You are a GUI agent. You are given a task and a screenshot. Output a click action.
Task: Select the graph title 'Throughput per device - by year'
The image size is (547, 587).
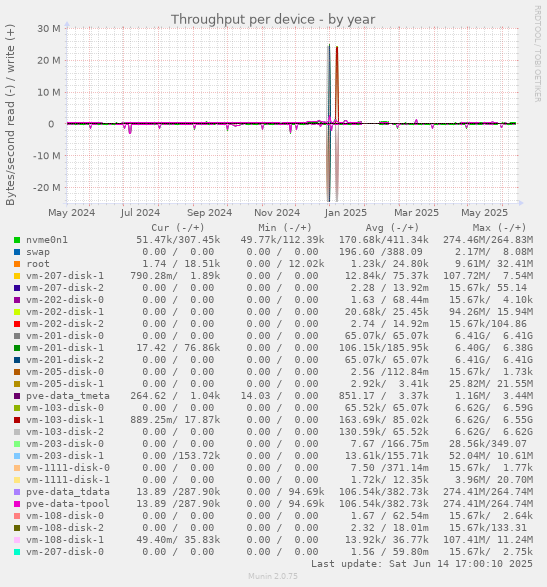point(273,19)
